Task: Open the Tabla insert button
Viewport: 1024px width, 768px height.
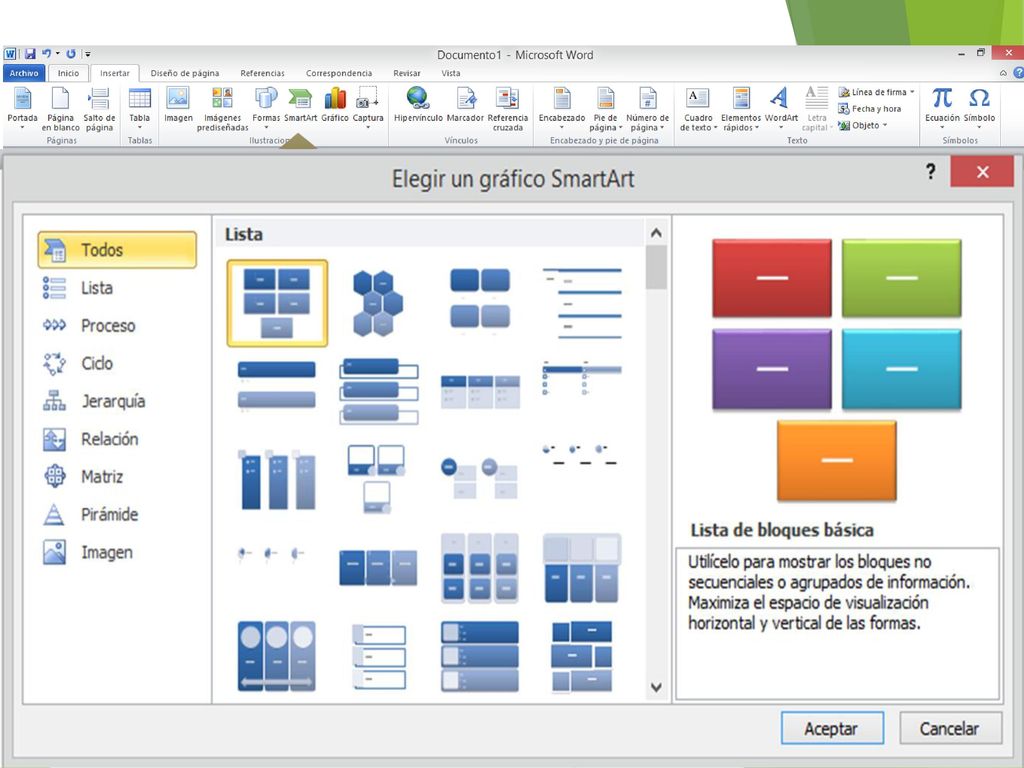Action: click(x=139, y=106)
